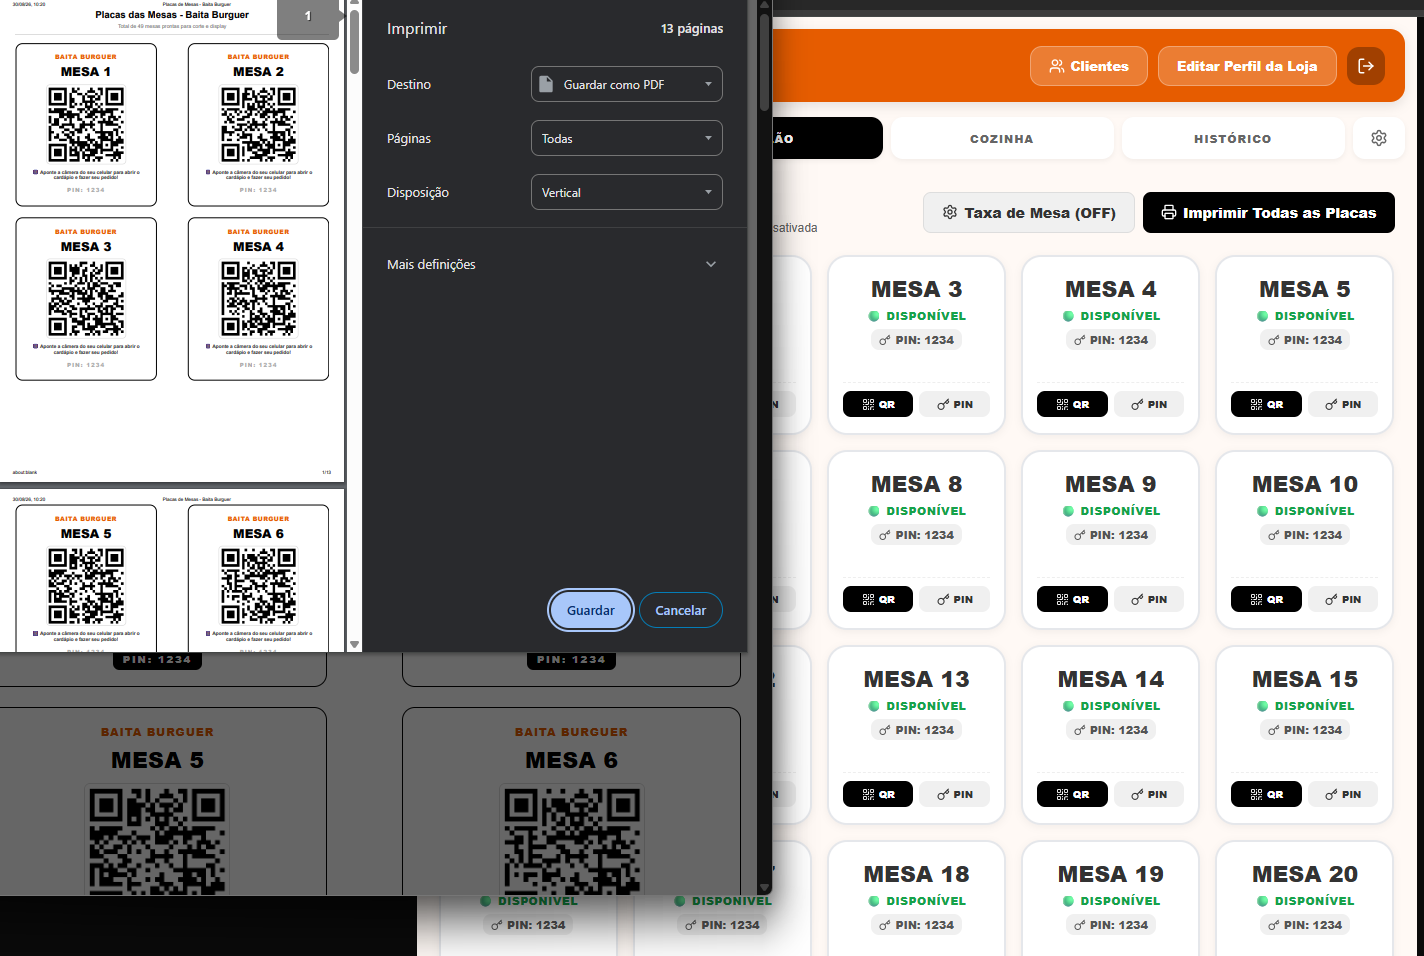Click Imprimir Todas as Placas button

[x=1269, y=212]
